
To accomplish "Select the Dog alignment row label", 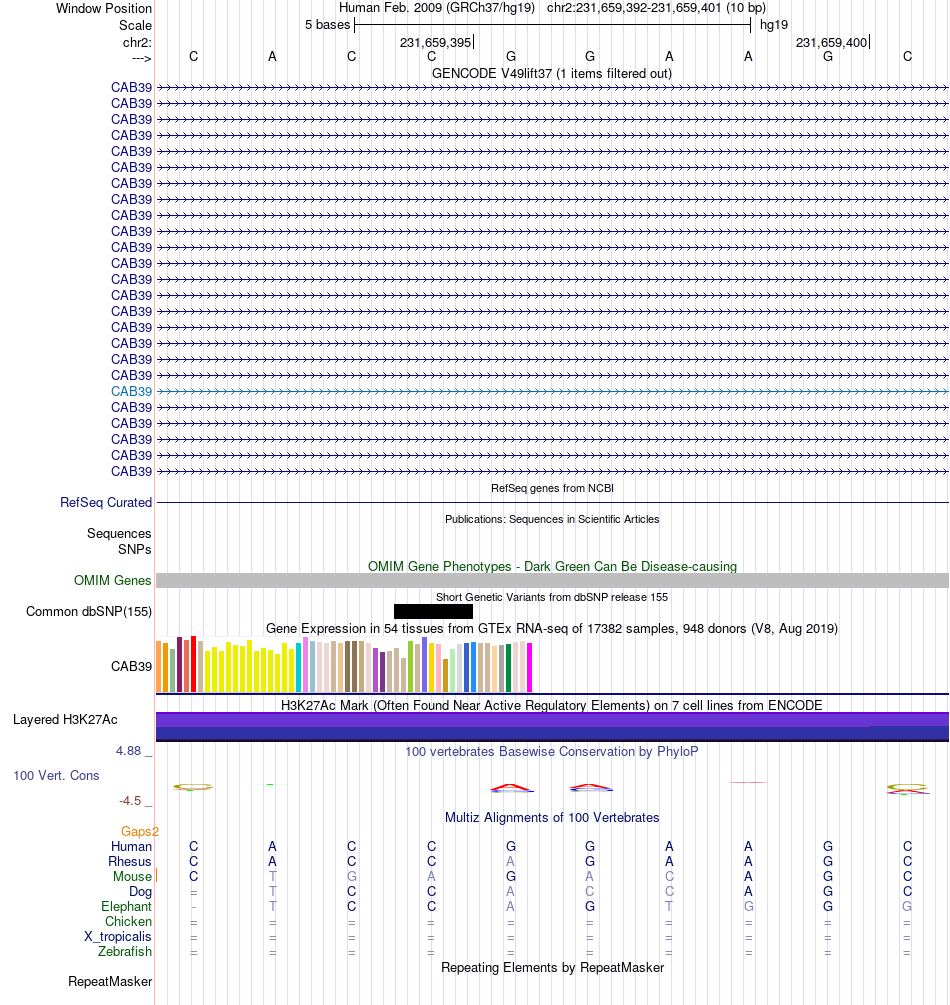I will point(140,892).
